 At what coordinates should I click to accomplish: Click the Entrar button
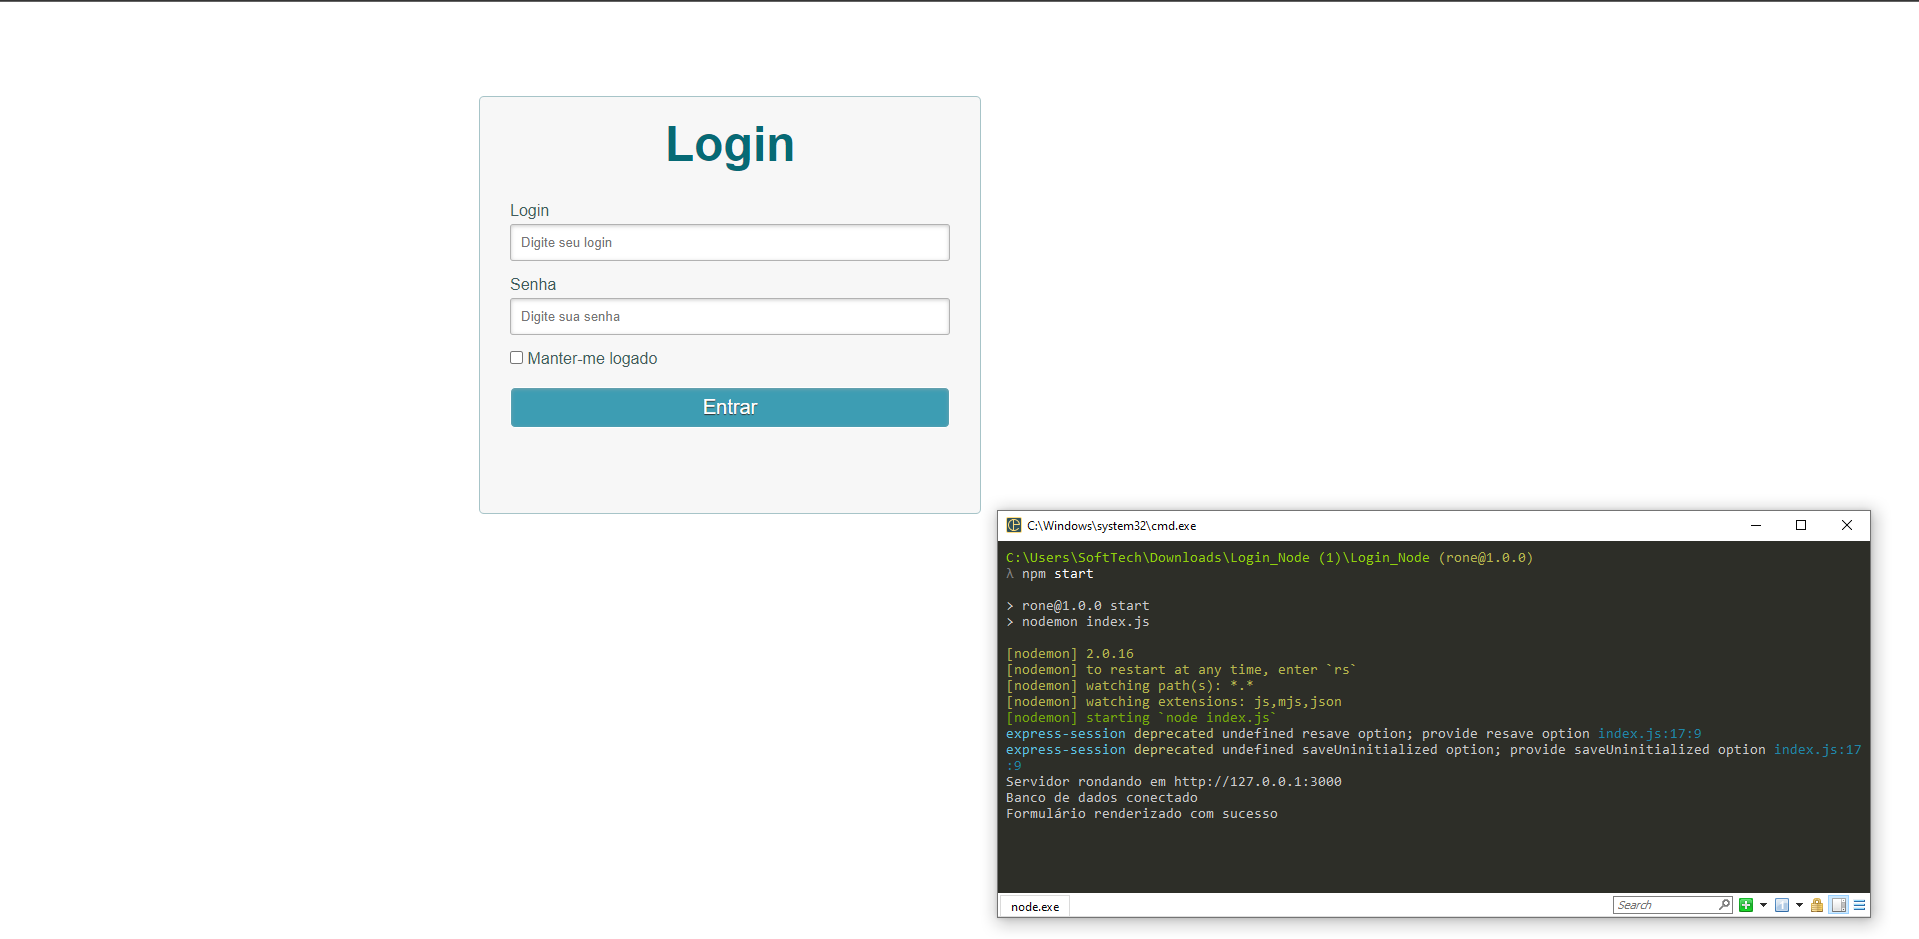pyautogui.click(x=729, y=407)
